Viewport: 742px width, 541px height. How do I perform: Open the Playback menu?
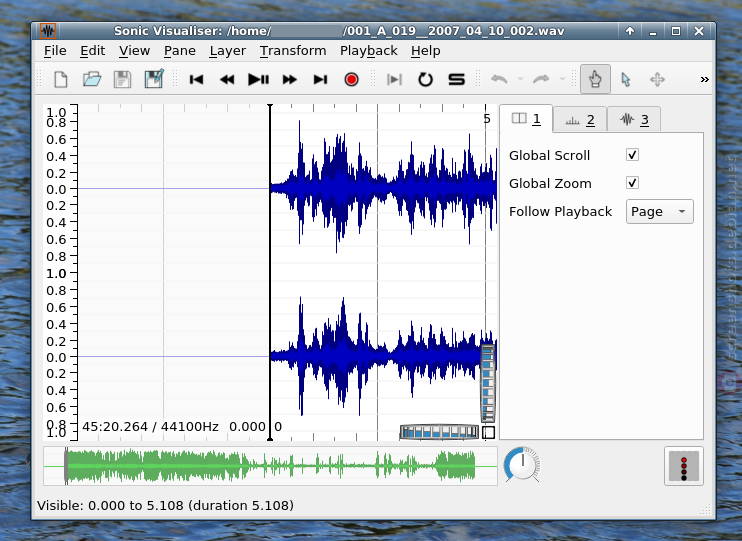[x=369, y=51]
